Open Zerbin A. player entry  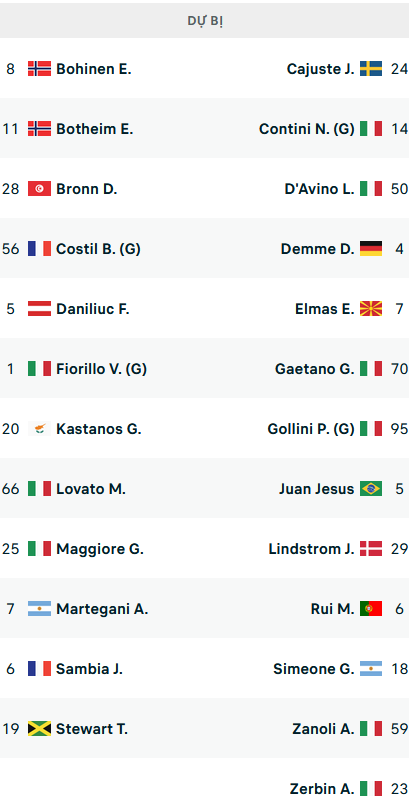point(322,789)
